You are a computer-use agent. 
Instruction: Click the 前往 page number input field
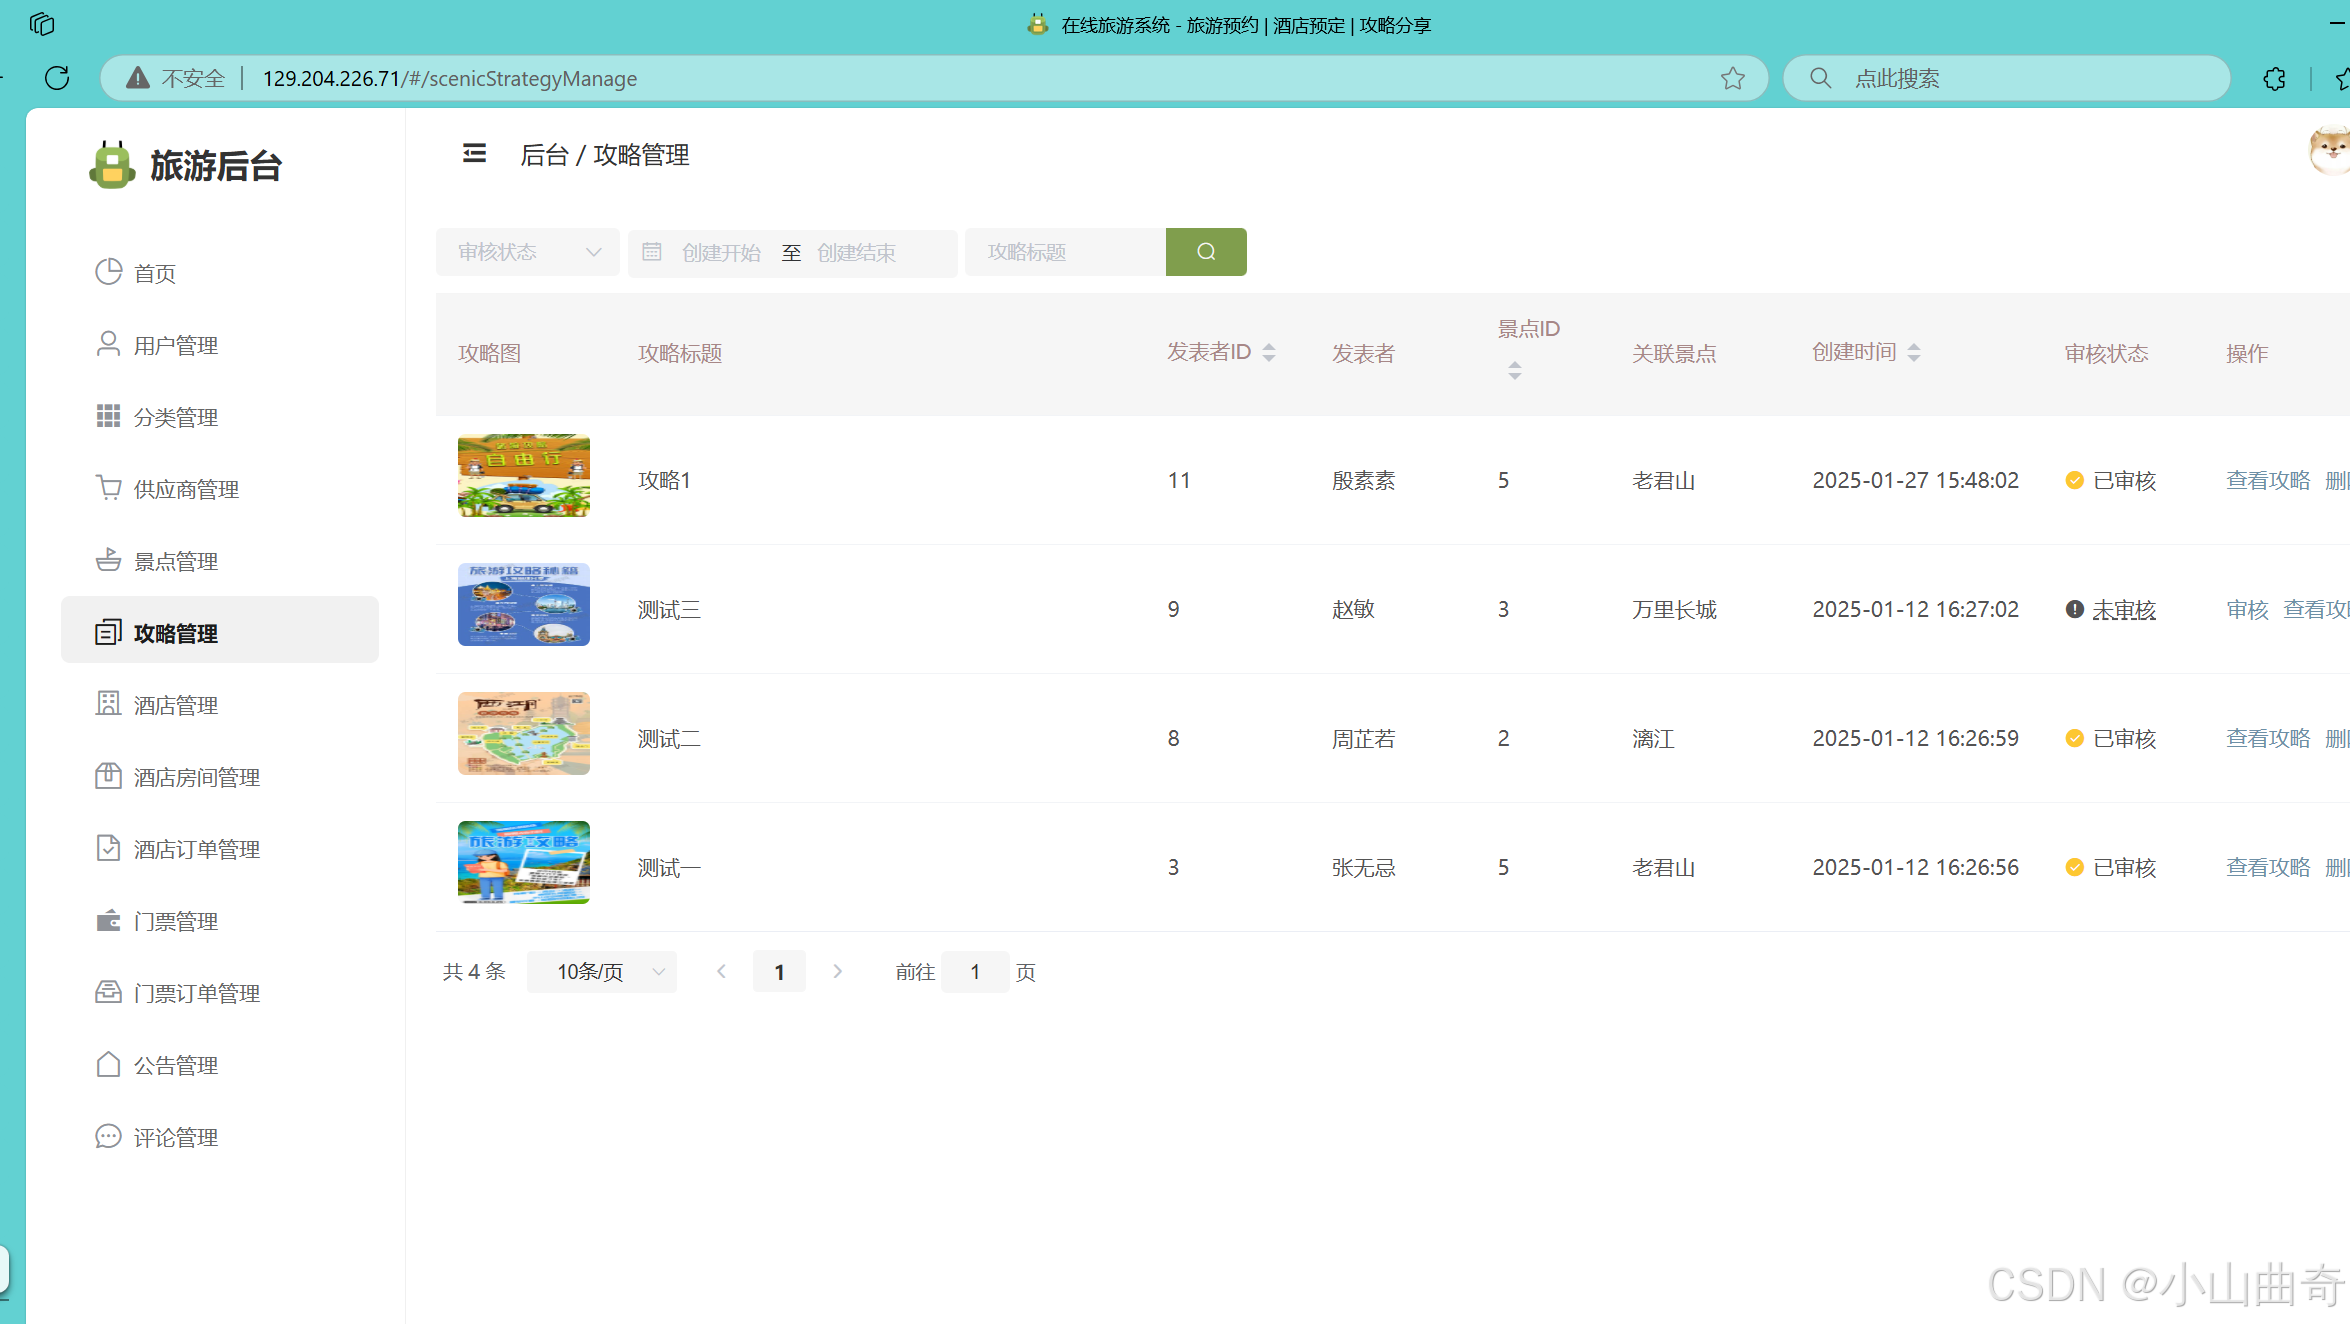[x=975, y=971]
